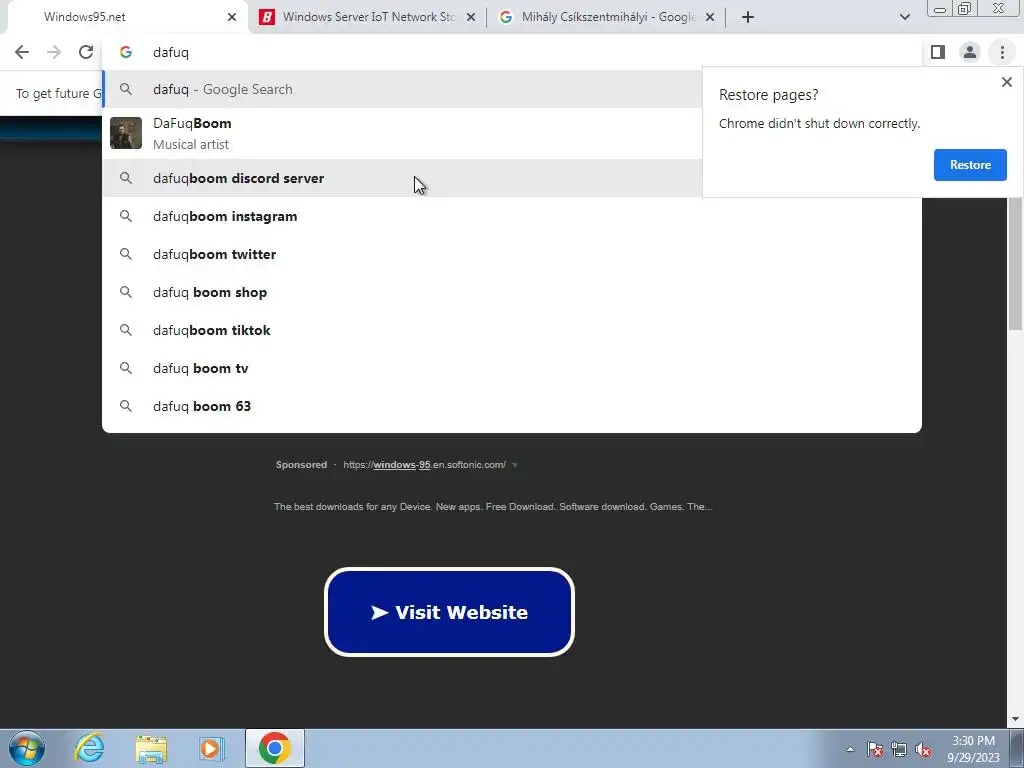Choose 'dafuq boom 63' suggestion
The height and width of the screenshot is (768, 1024).
point(512,406)
